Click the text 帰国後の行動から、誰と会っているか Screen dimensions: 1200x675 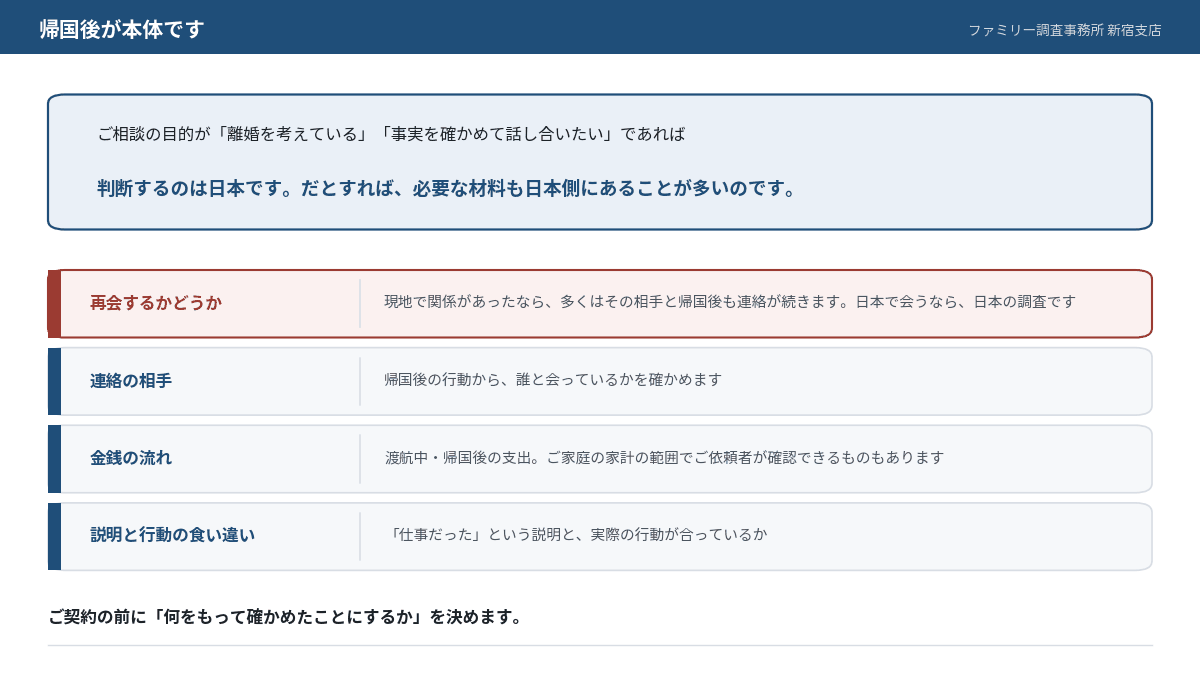pos(553,380)
